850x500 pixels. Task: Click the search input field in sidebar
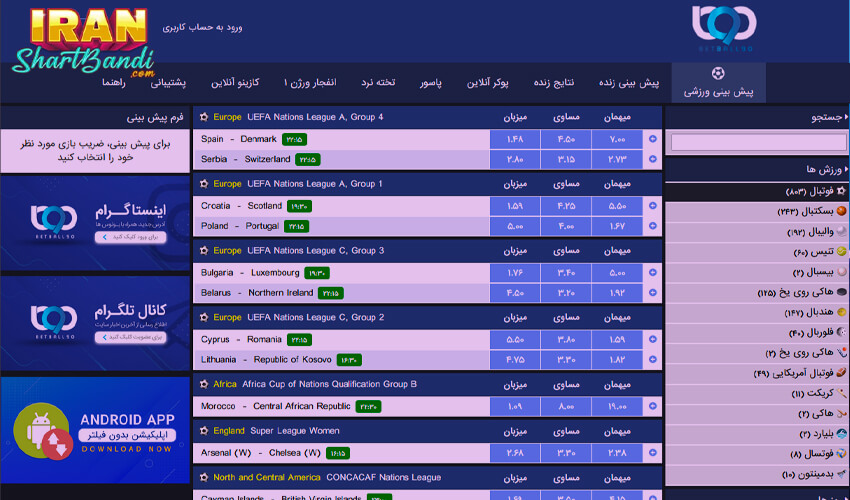758,142
